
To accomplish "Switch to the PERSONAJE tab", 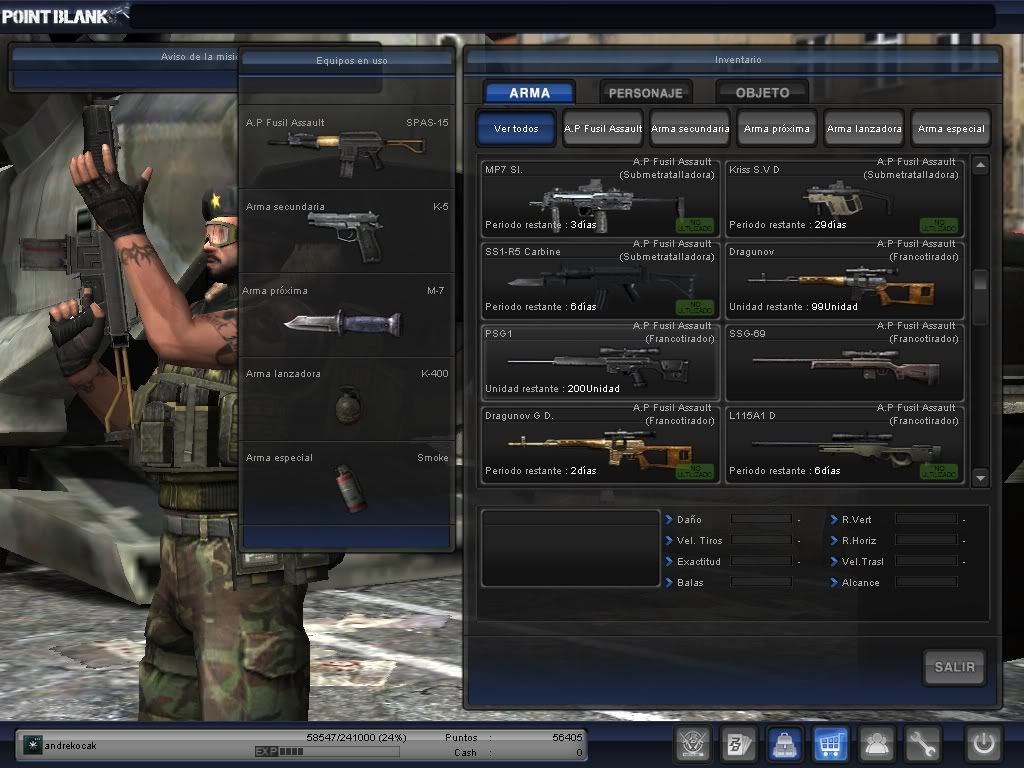I will pos(646,93).
